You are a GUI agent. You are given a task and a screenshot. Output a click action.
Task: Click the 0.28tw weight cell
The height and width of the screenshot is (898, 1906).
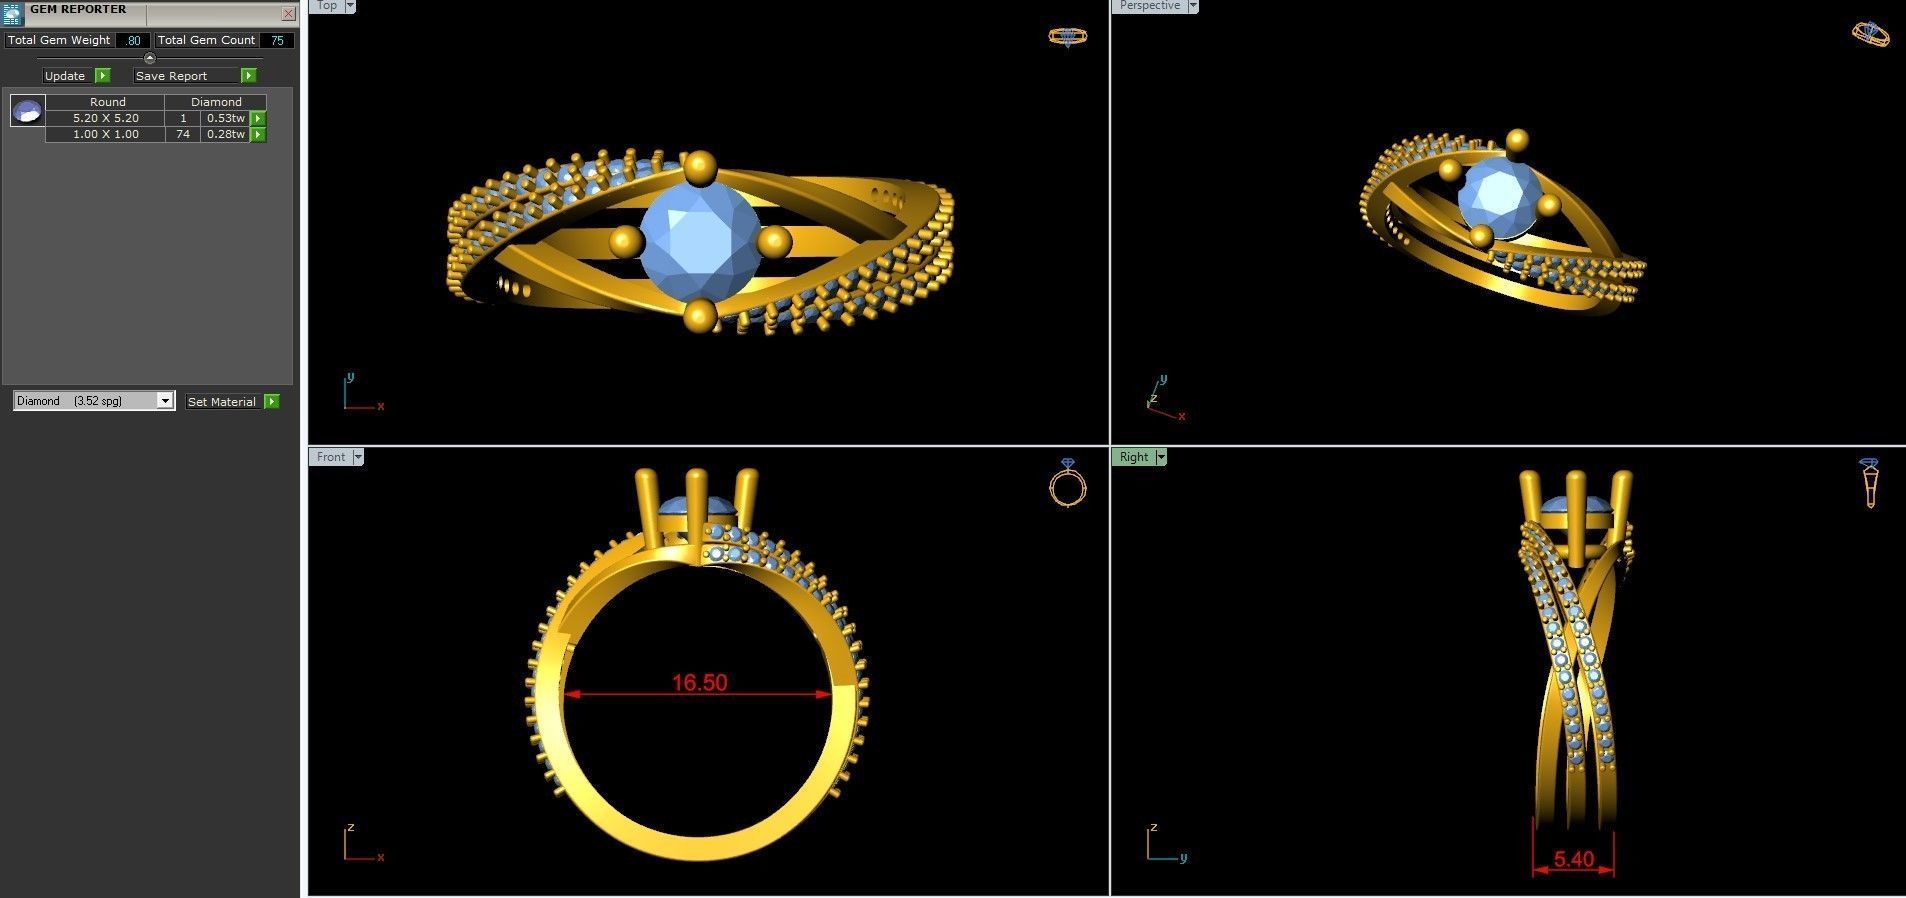pyautogui.click(x=226, y=134)
